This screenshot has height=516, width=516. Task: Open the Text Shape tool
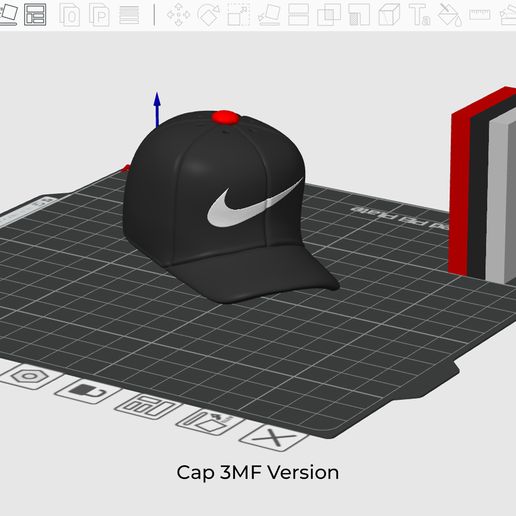click(419, 14)
